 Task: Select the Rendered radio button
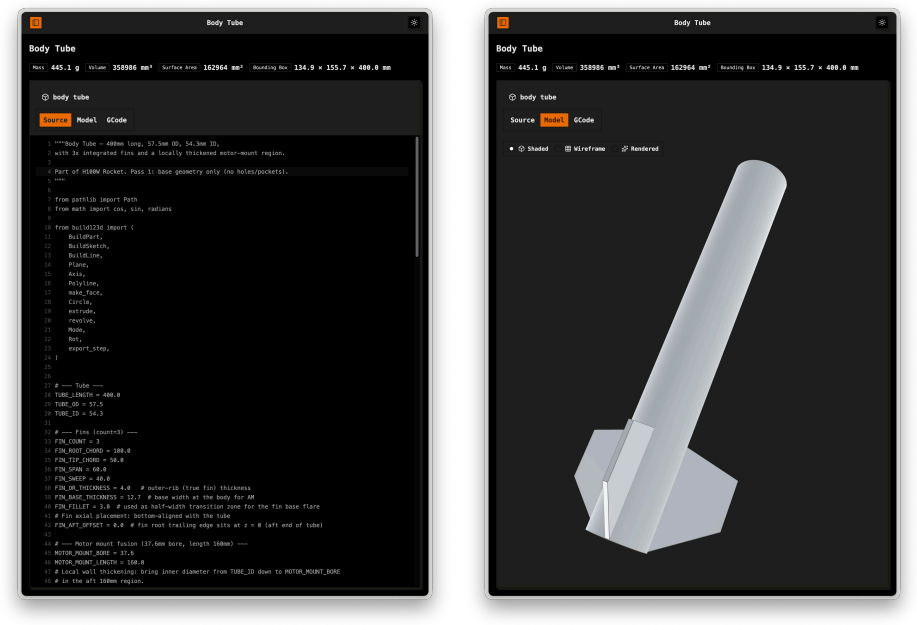point(615,149)
